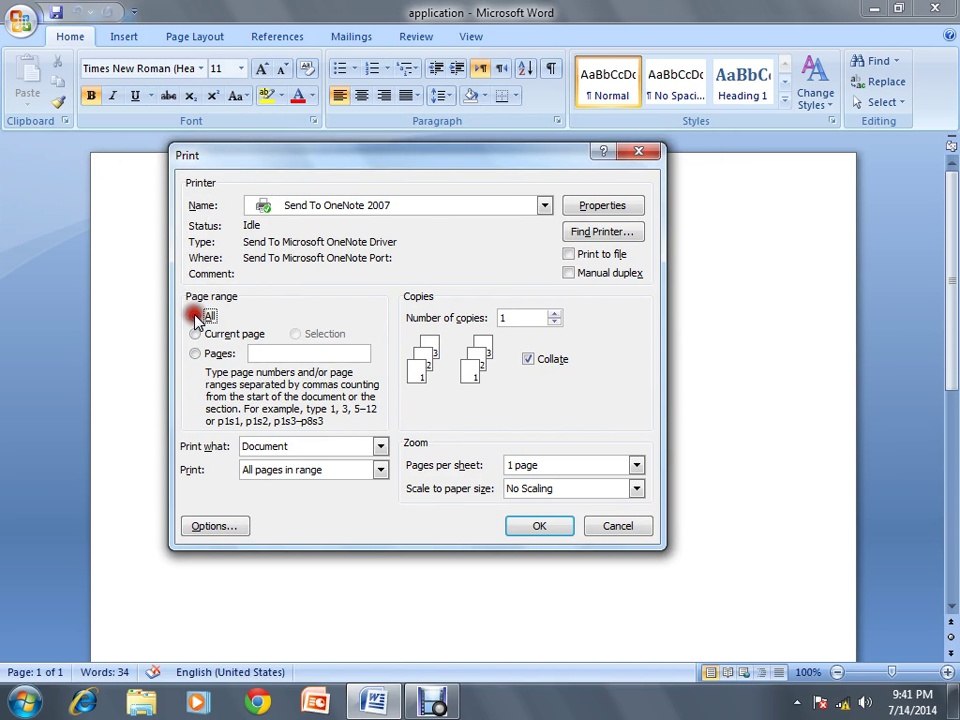The height and width of the screenshot is (720, 960).
Task: Switch to Draft view in status bar
Action: [779, 672]
